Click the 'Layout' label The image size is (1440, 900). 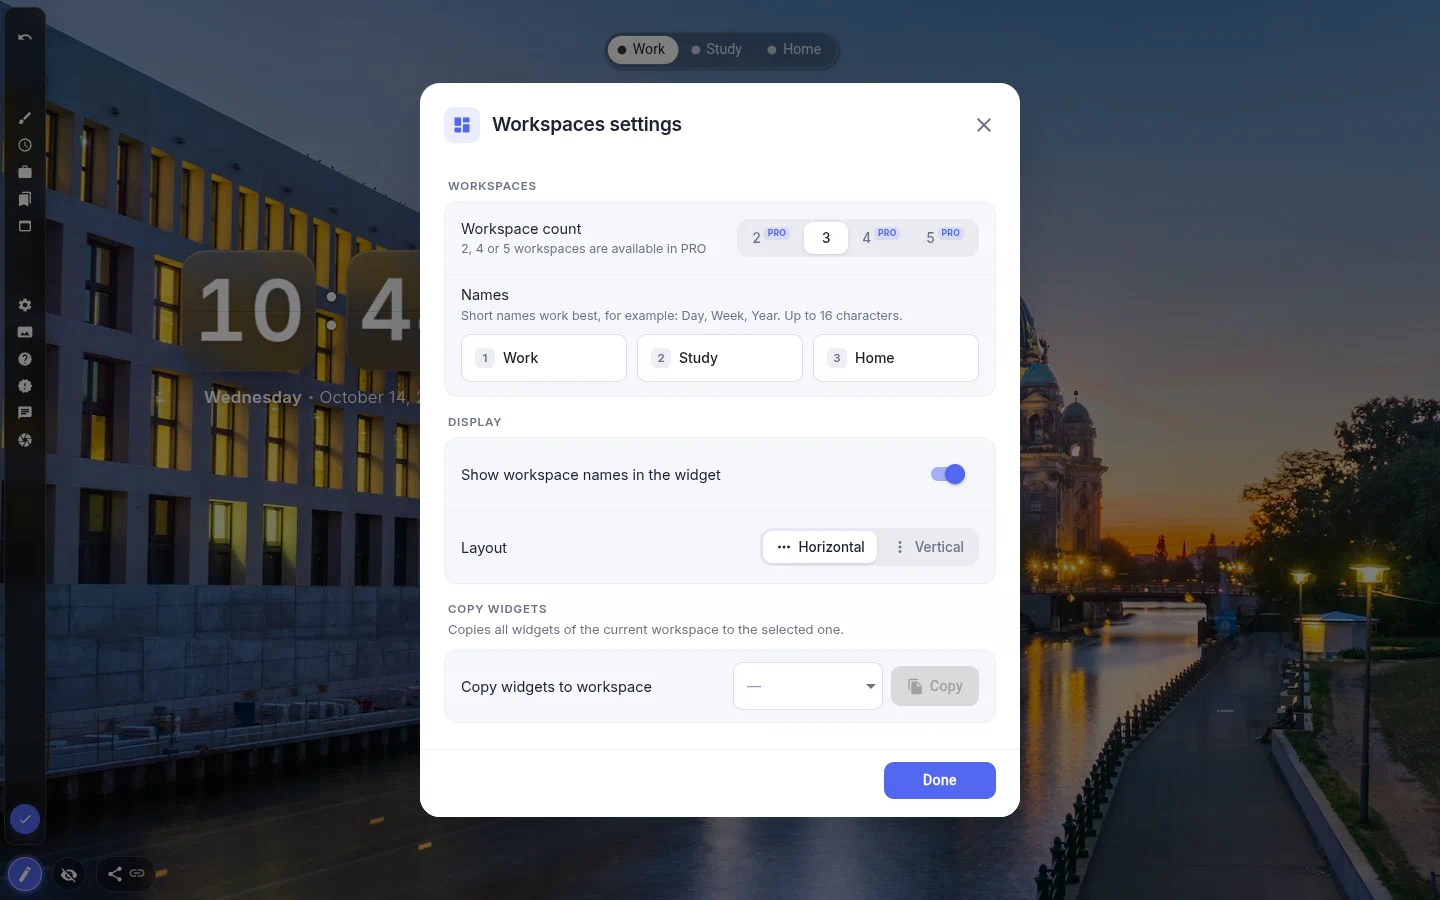coord(484,548)
